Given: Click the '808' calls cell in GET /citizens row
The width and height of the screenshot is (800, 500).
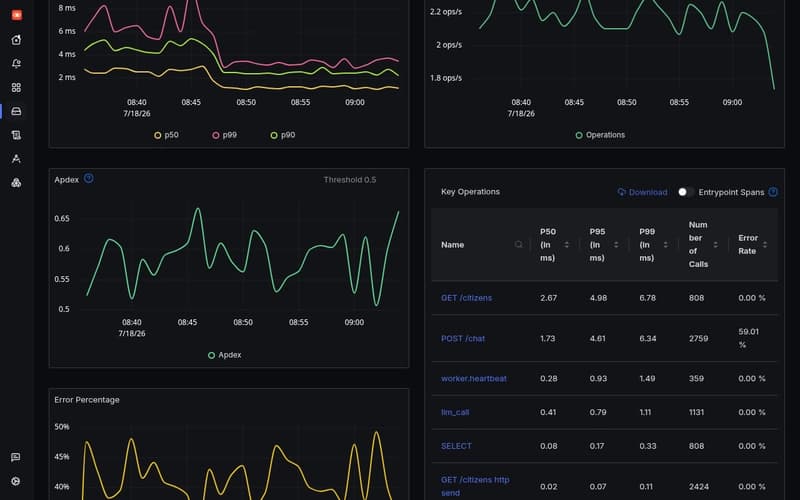Looking at the screenshot, I should click(696, 298).
